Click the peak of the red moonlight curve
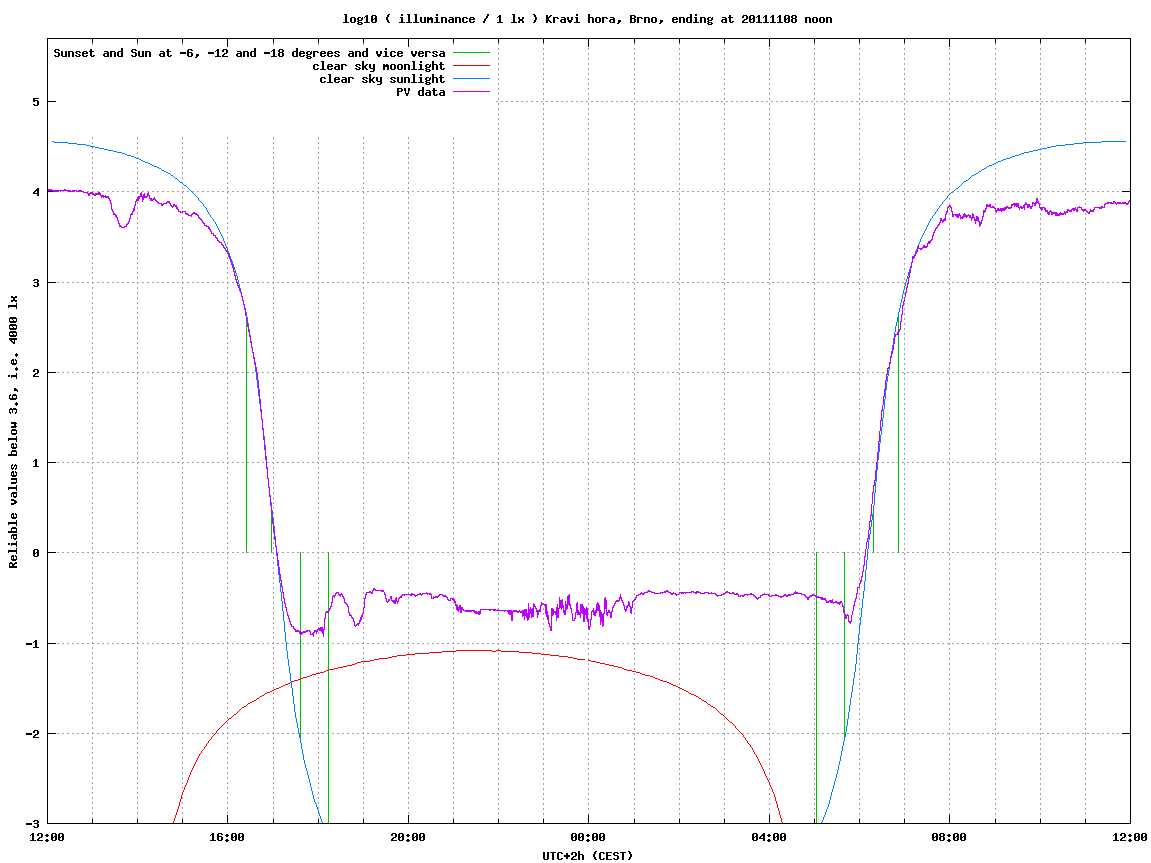This screenshot has height=863, width=1151. click(476, 650)
